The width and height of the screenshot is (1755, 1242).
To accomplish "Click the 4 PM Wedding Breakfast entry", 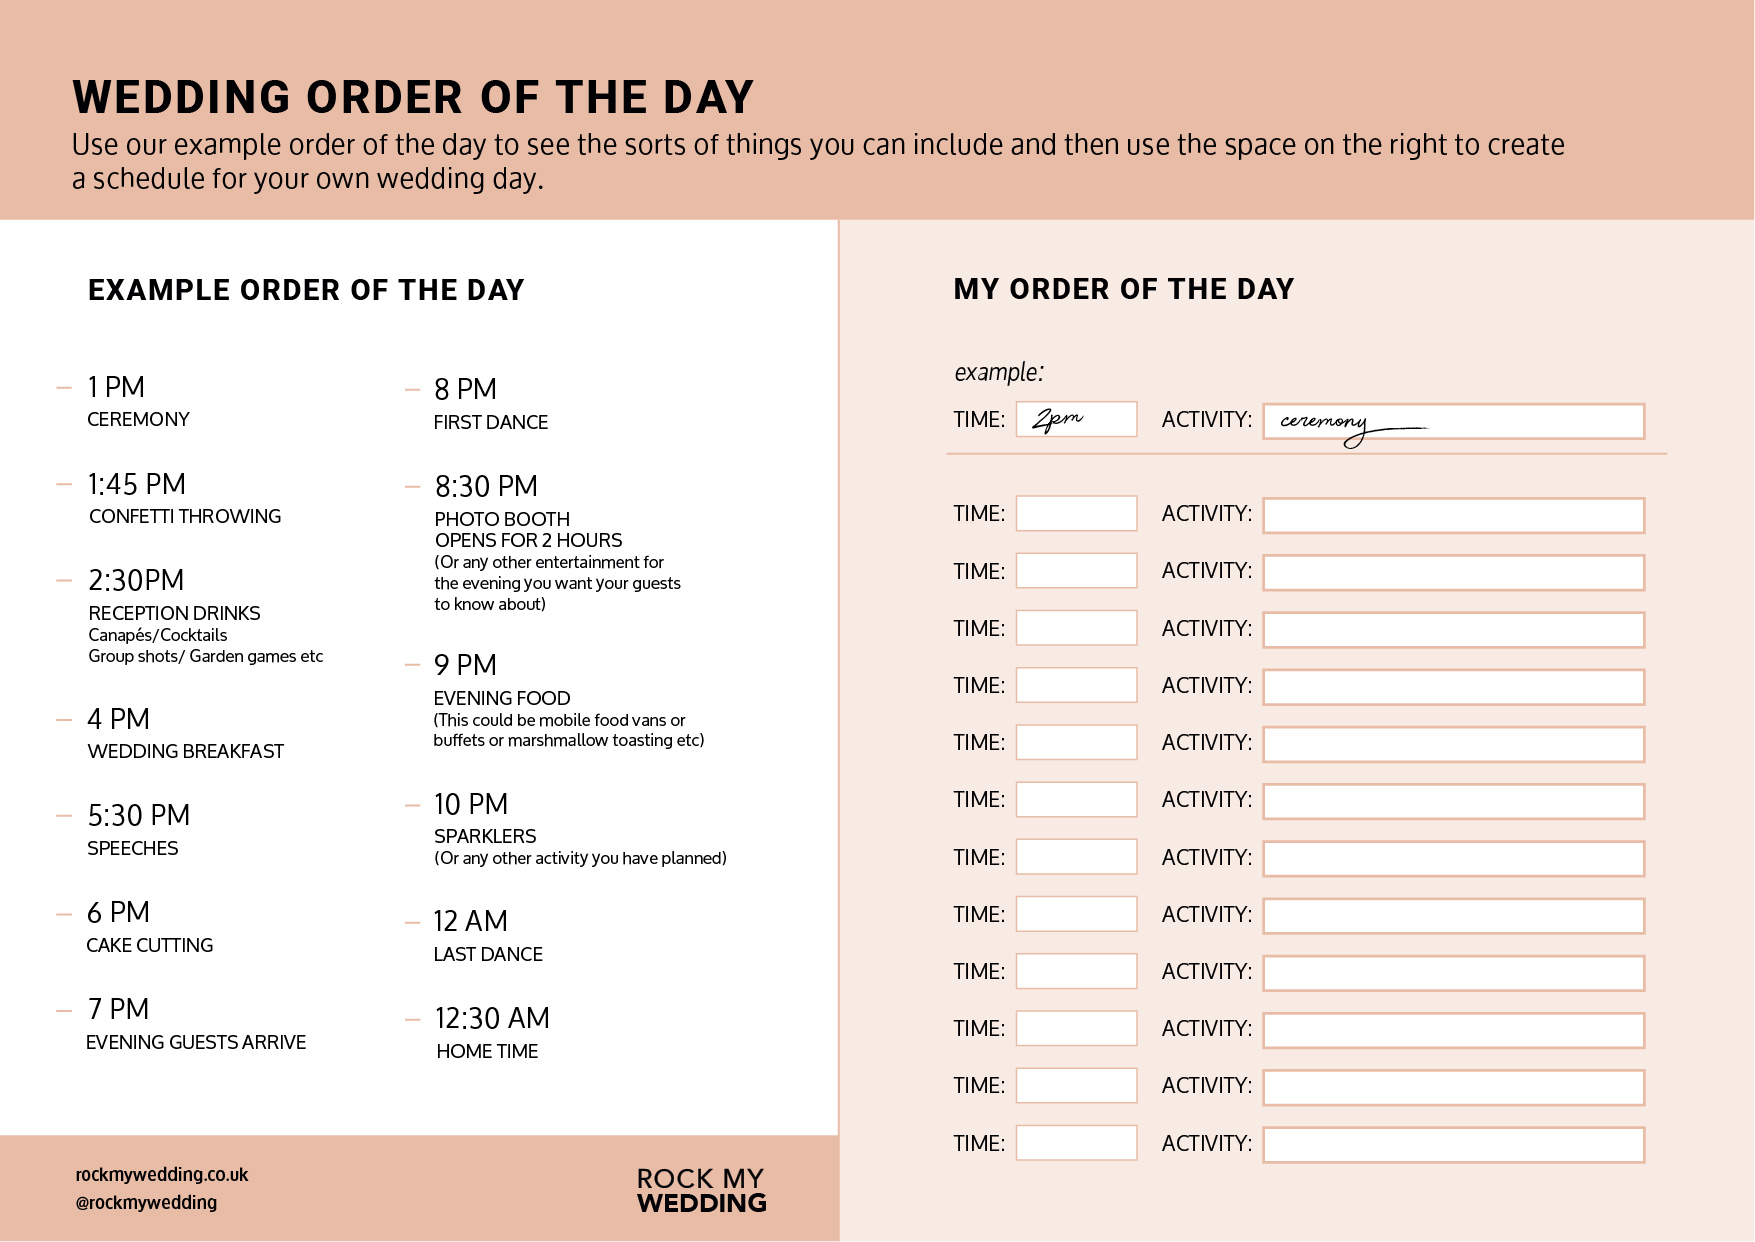I will click(185, 734).
